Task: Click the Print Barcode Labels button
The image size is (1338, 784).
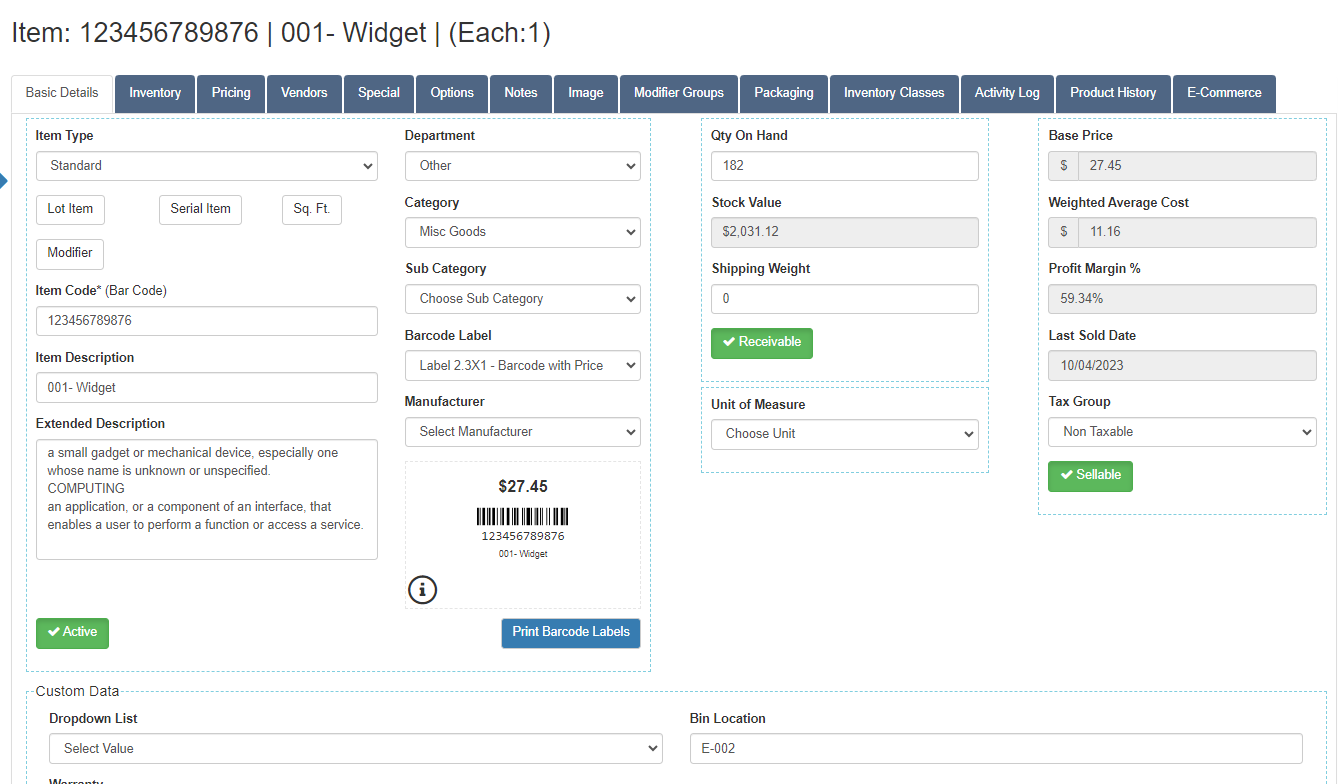Action: click(570, 633)
